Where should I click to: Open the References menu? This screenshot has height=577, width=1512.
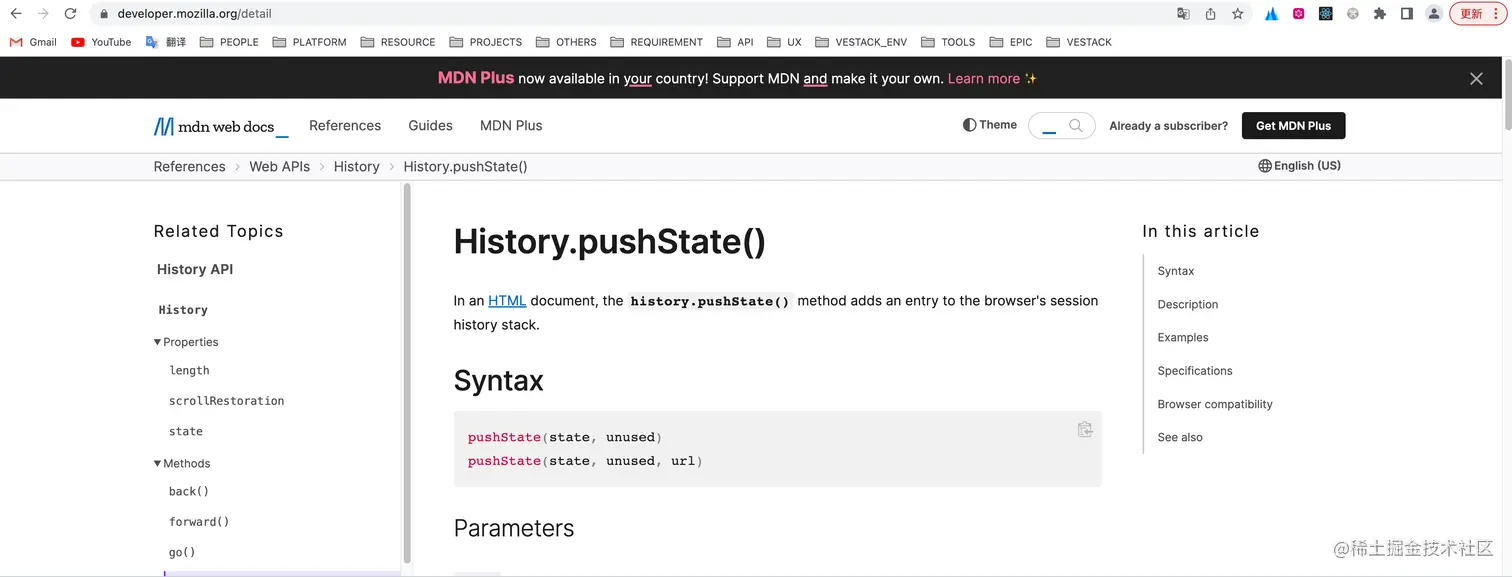coord(345,125)
